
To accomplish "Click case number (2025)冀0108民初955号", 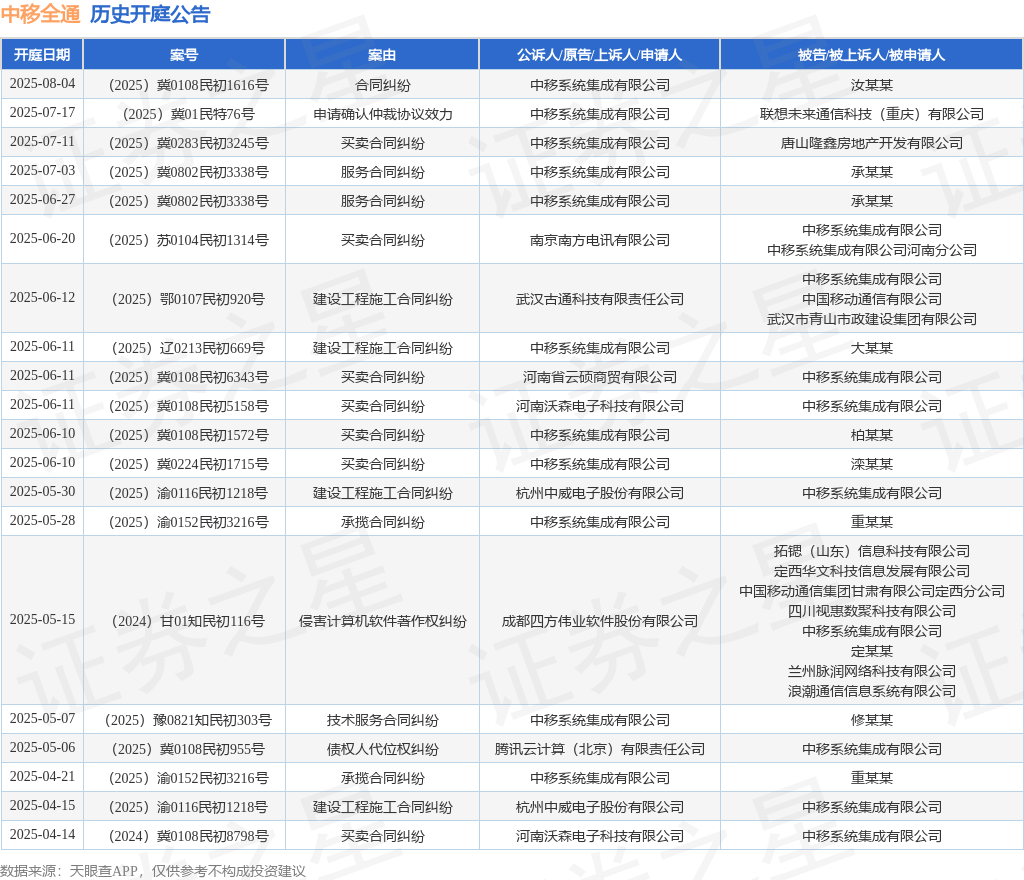I will coord(188,749).
